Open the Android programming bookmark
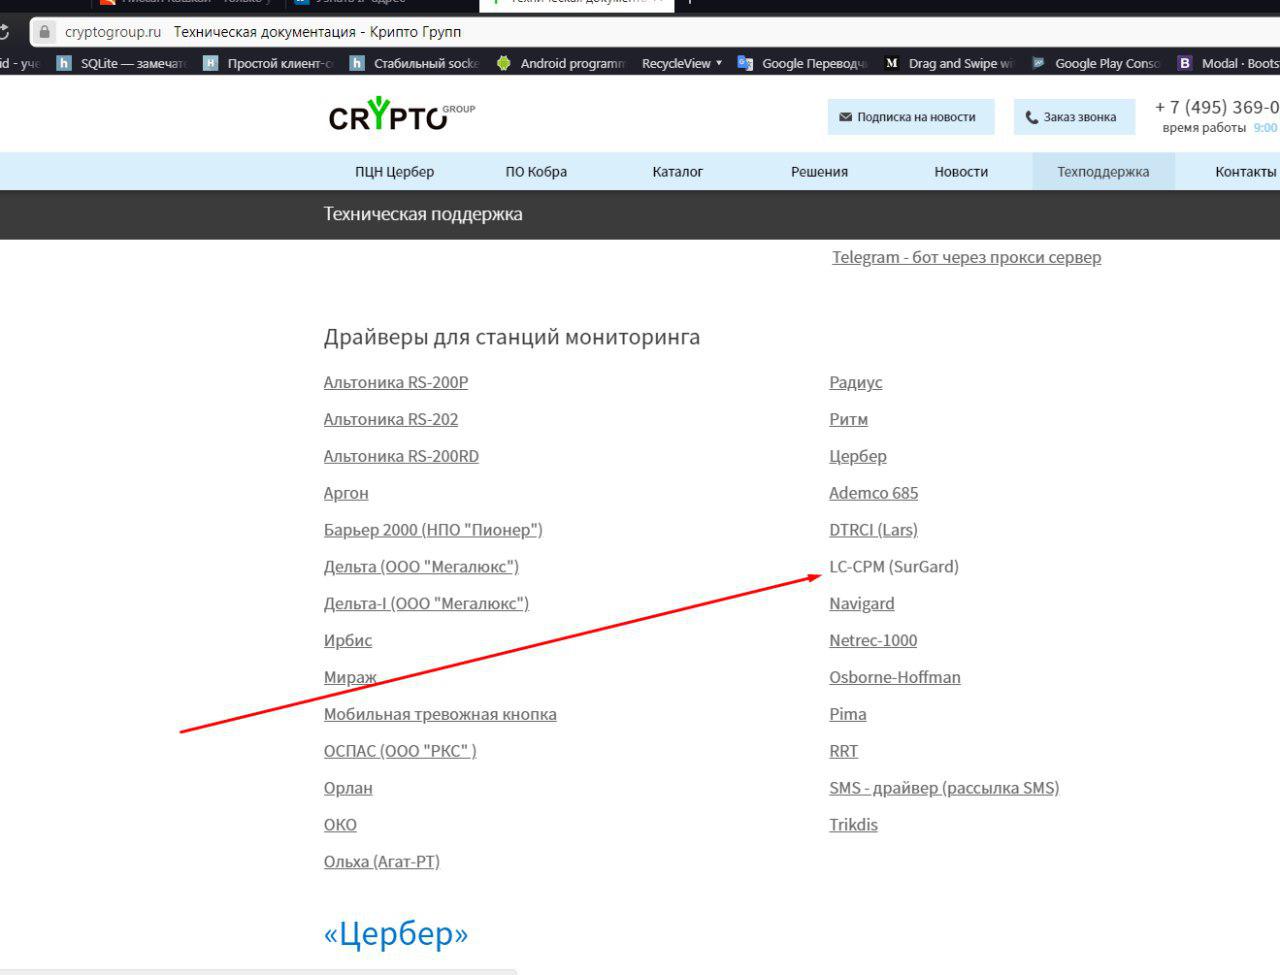The height and width of the screenshot is (975, 1280). (x=561, y=63)
